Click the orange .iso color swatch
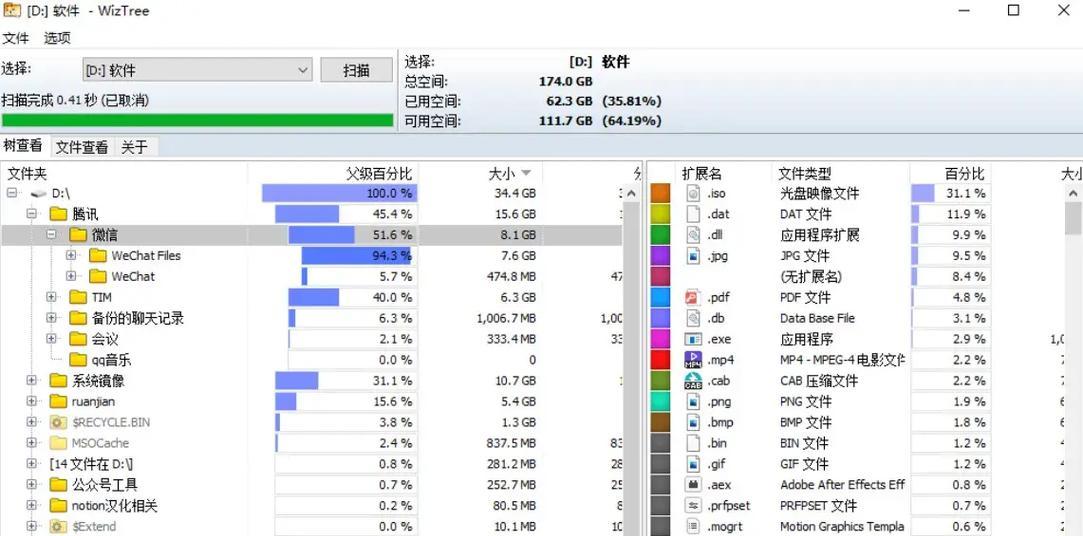The width and height of the screenshot is (1083, 536). [x=661, y=193]
